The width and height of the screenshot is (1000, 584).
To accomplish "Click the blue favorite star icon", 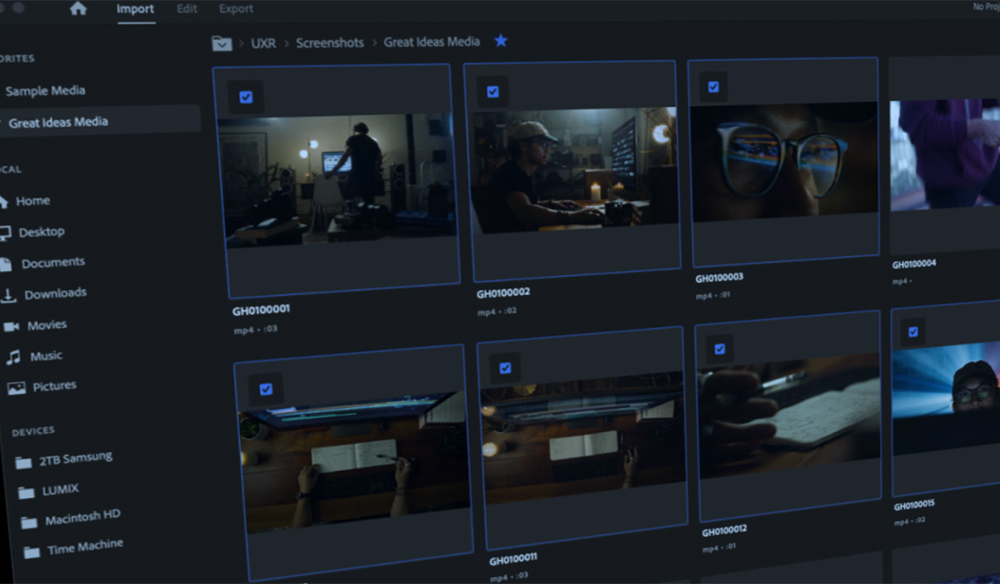I will [x=501, y=41].
